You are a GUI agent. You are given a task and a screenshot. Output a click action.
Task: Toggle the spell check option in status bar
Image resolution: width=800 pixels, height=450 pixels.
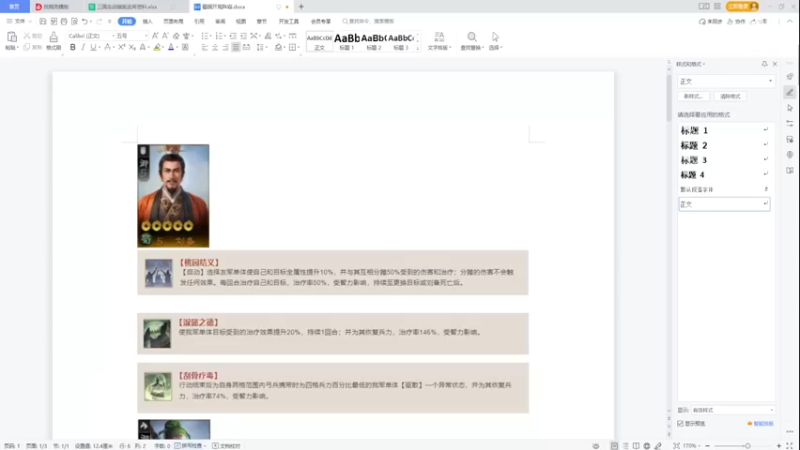point(190,445)
